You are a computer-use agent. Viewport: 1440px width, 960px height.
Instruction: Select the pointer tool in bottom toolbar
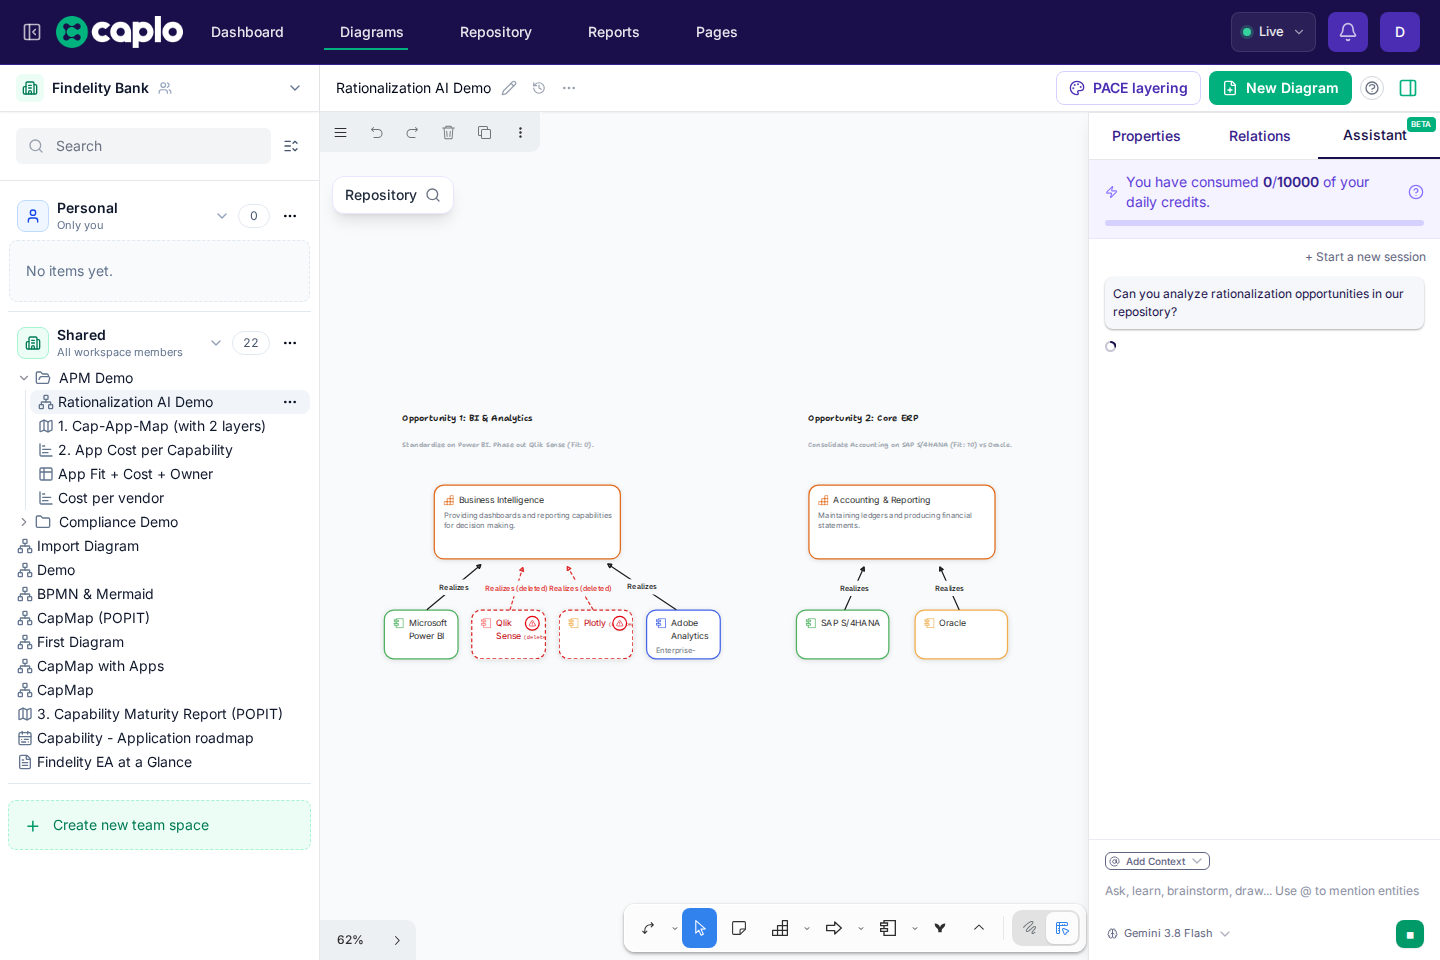(x=699, y=928)
